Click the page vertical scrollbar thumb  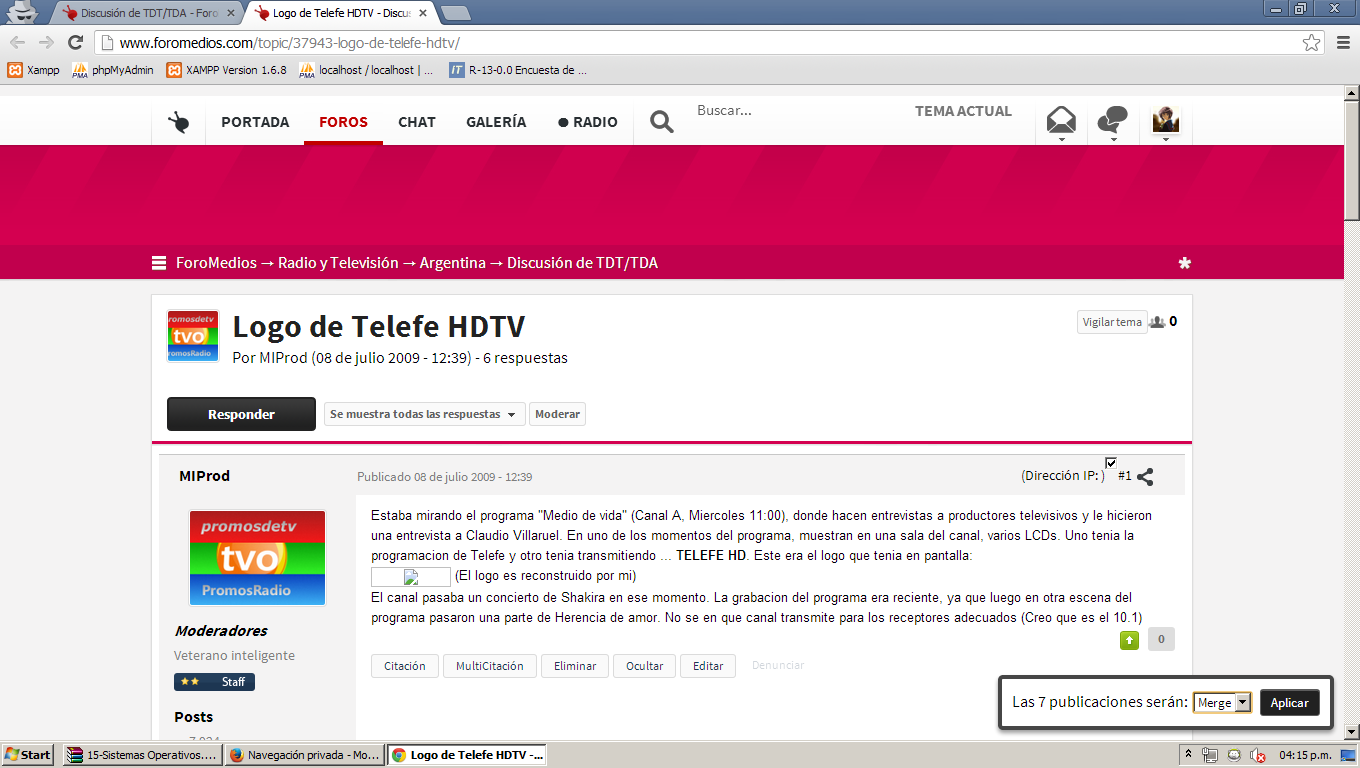1351,160
